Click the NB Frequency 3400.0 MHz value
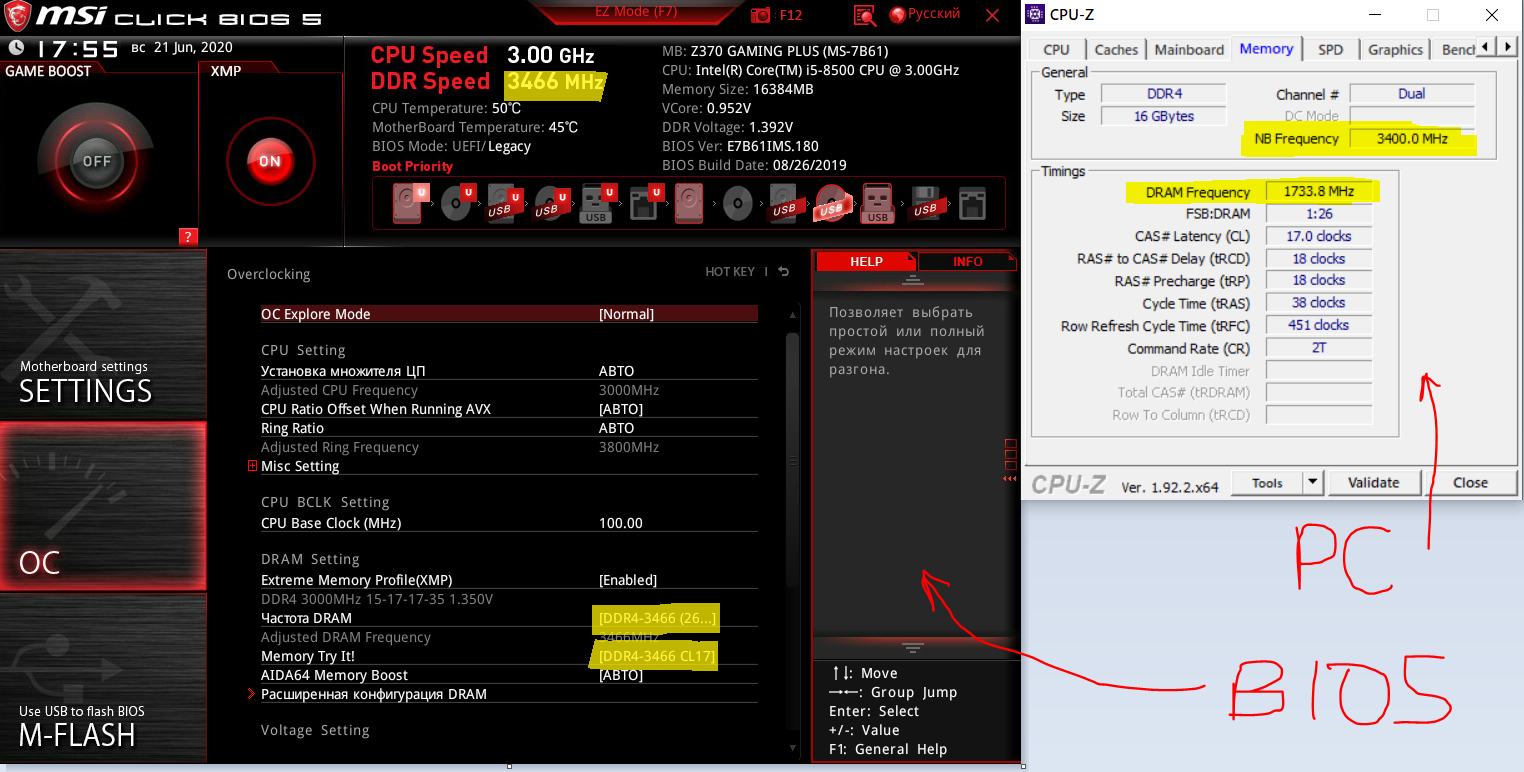Image resolution: width=1524 pixels, height=772 pixels. (x=1411, y=139)
